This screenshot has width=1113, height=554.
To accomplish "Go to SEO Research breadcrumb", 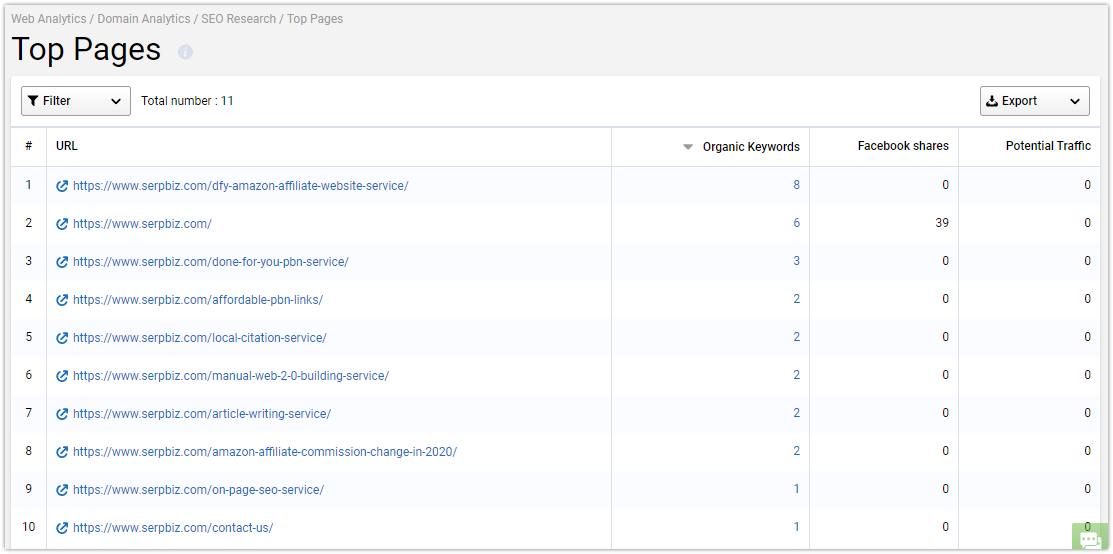I will [238, 19].
